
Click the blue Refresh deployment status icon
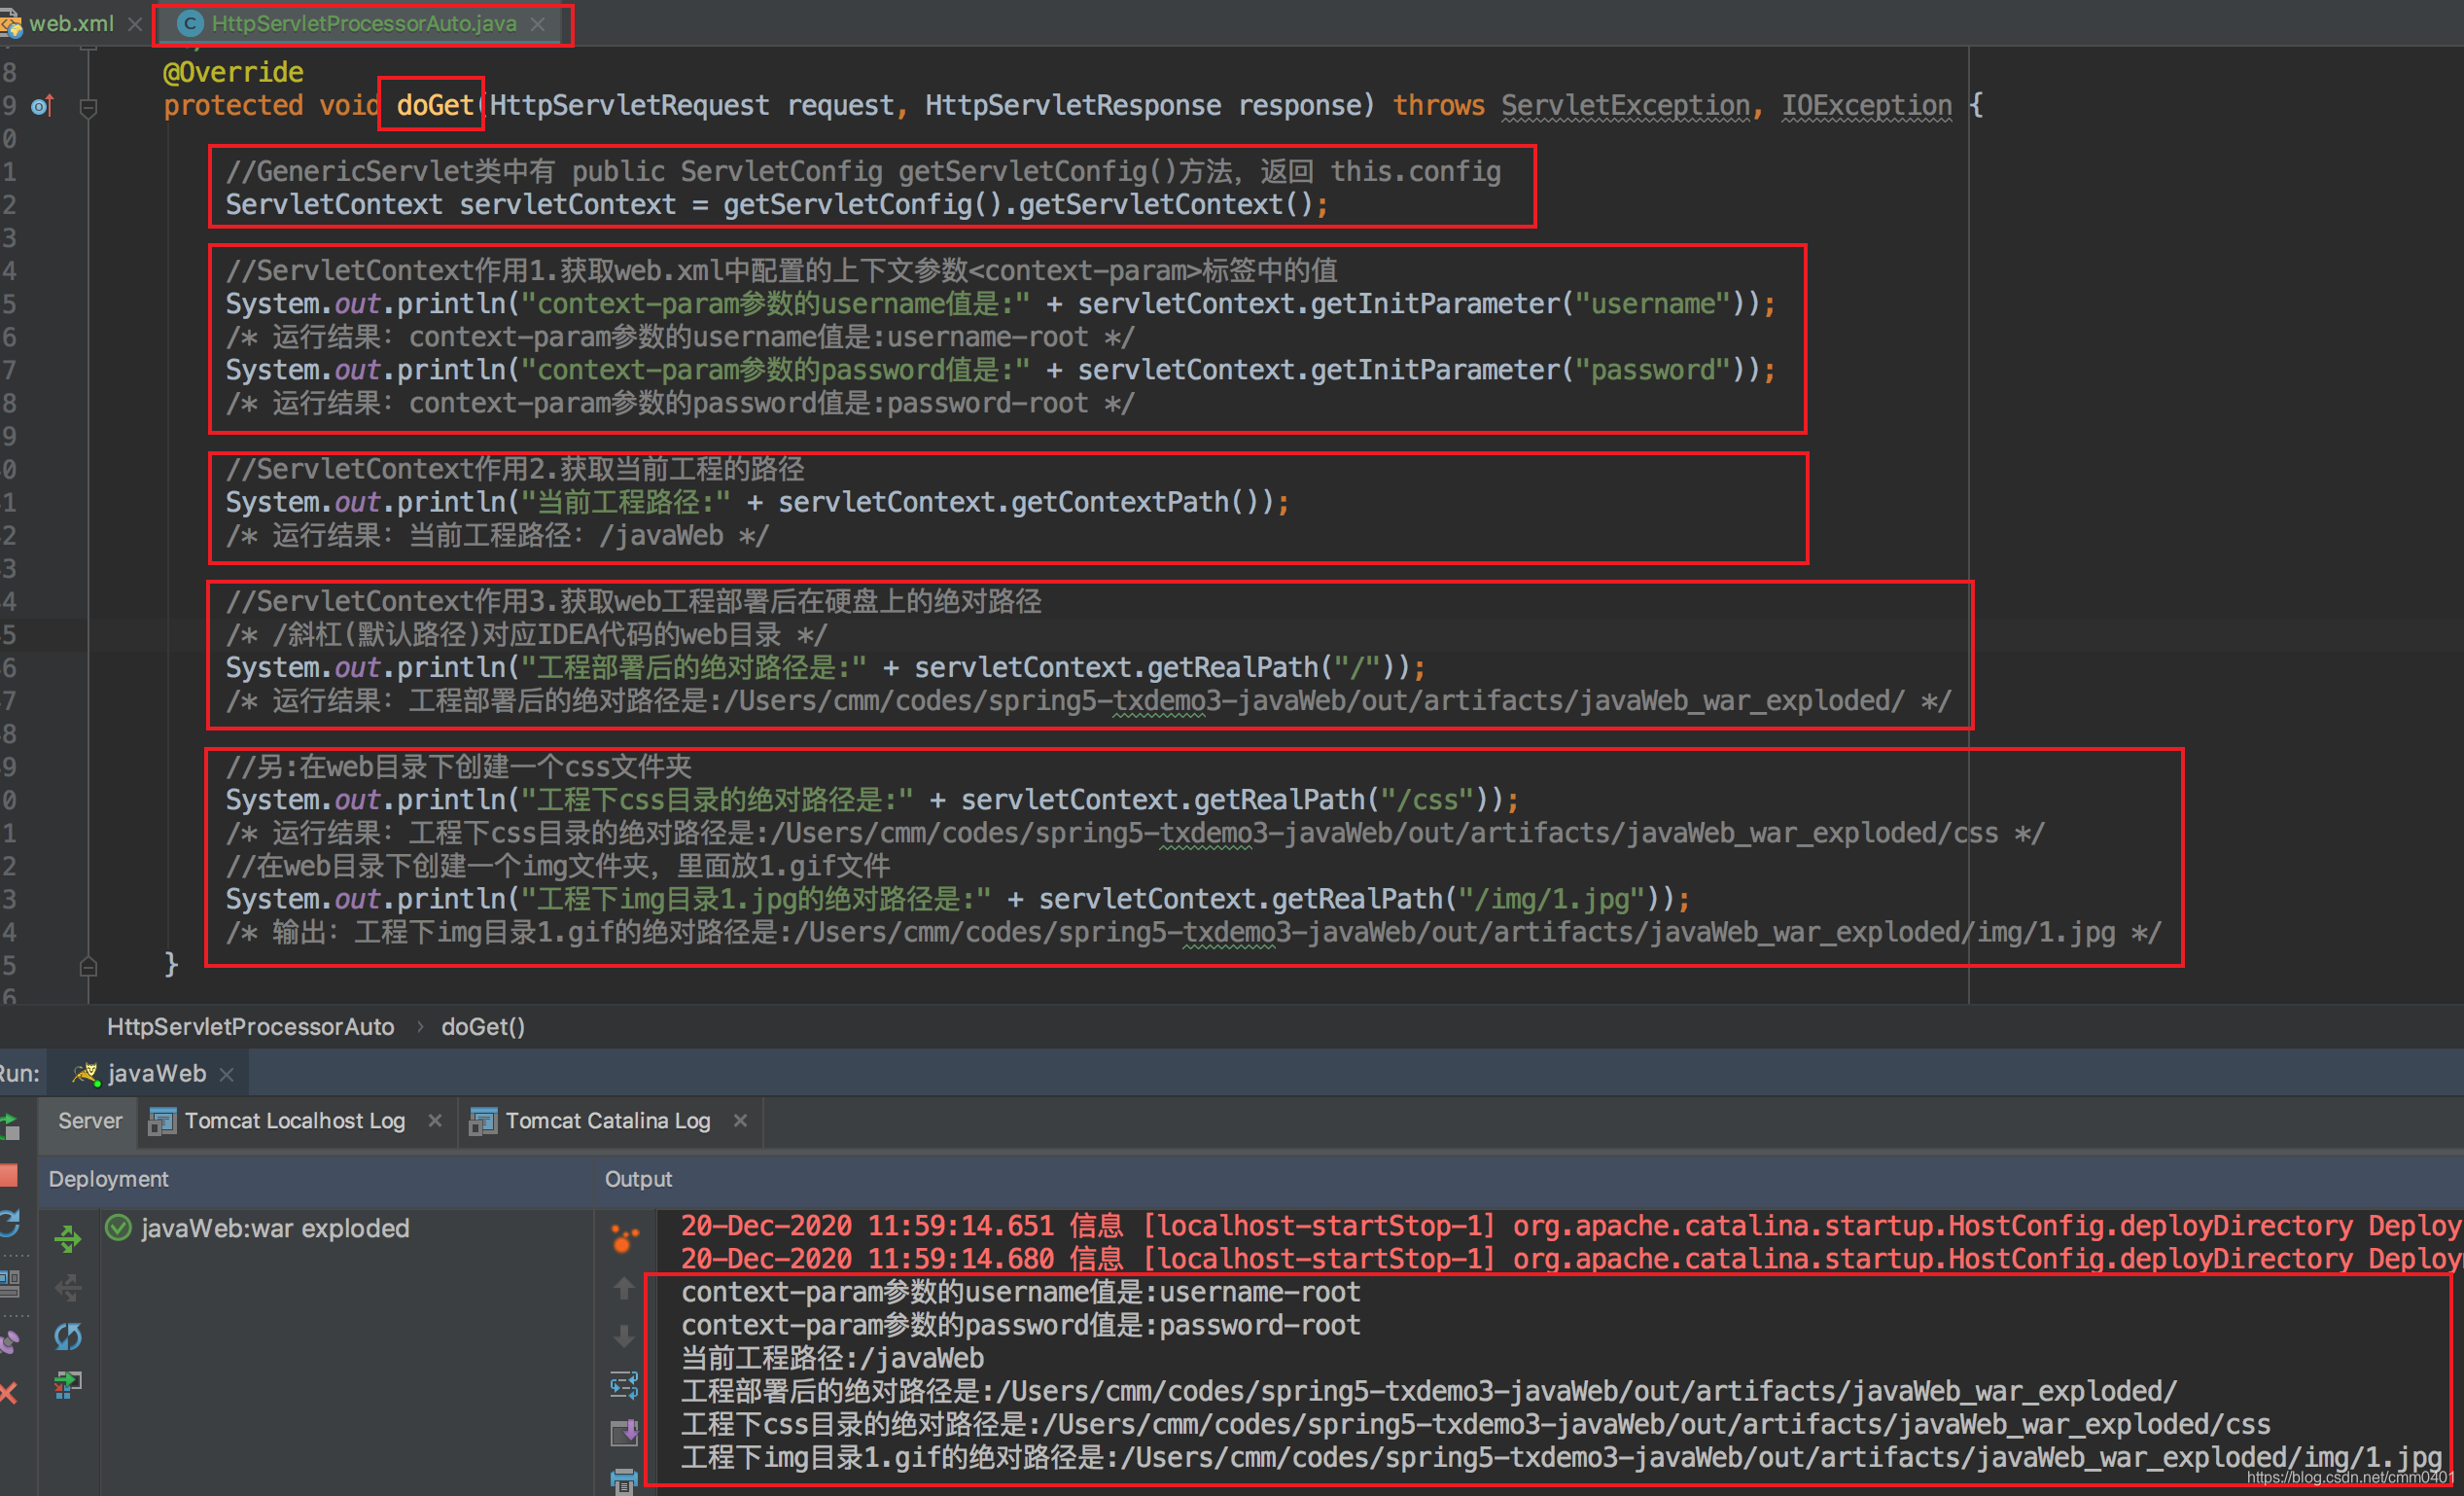tap(68, 1336)
